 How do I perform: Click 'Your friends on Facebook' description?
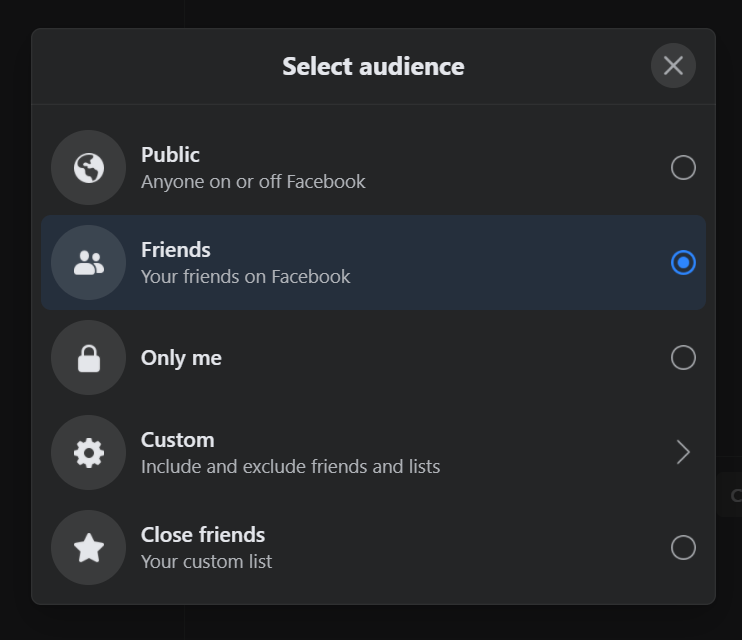[245, 277]
